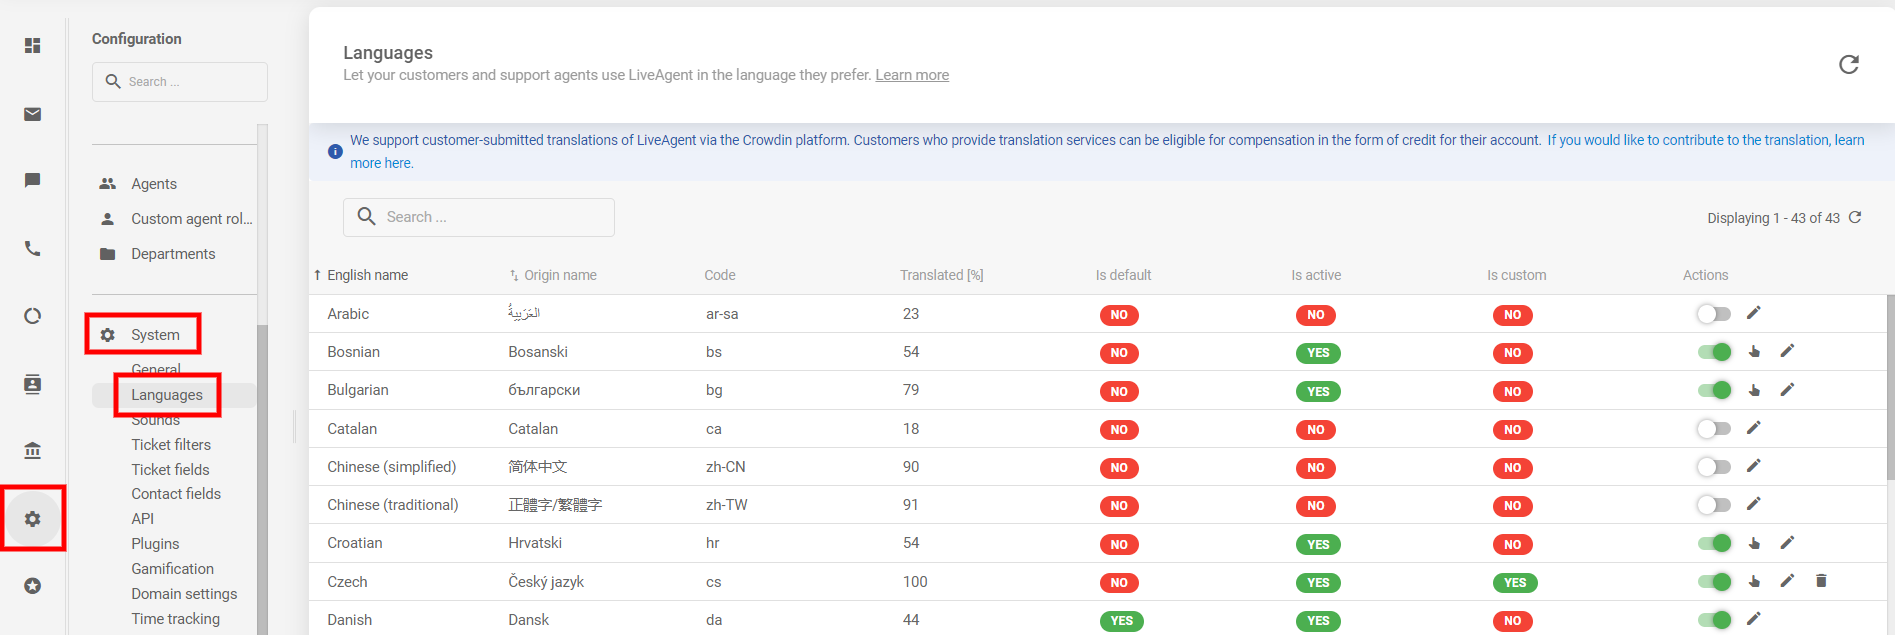Open Ticket filters in the System menu
This screenshot has width=1895, height=635.
(171, 445)
